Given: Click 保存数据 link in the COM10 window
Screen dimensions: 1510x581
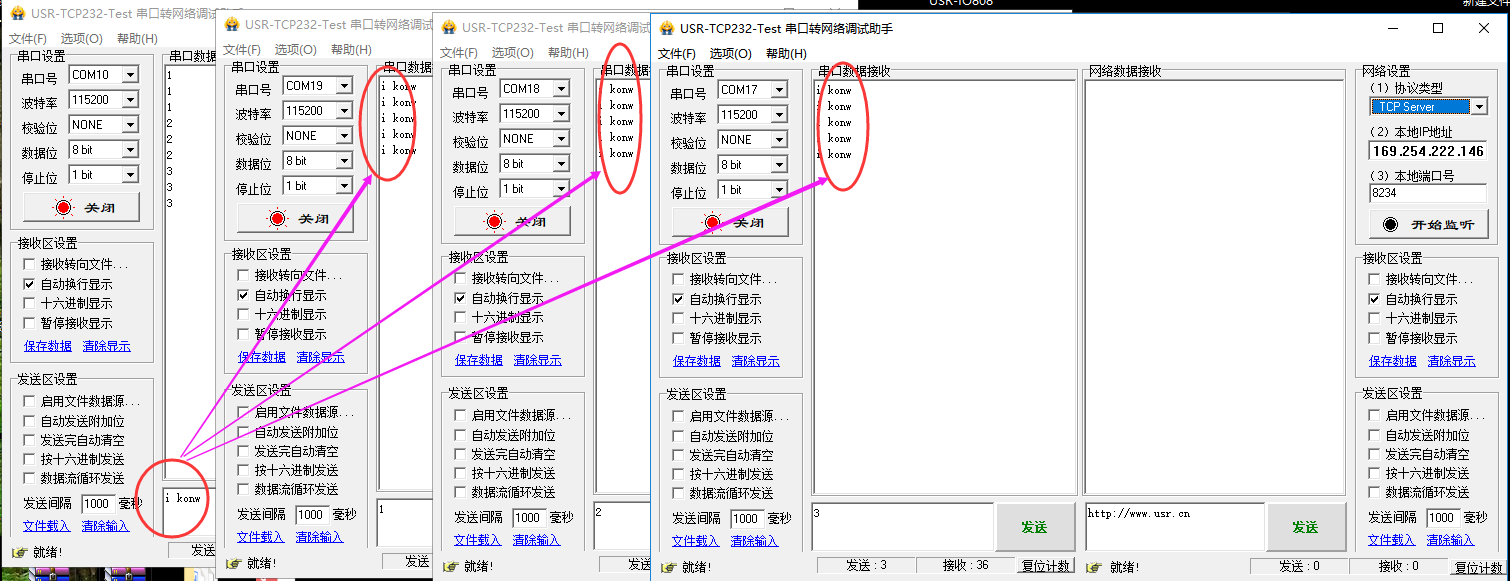Looking at the screenshot, I should click(48, 346).
